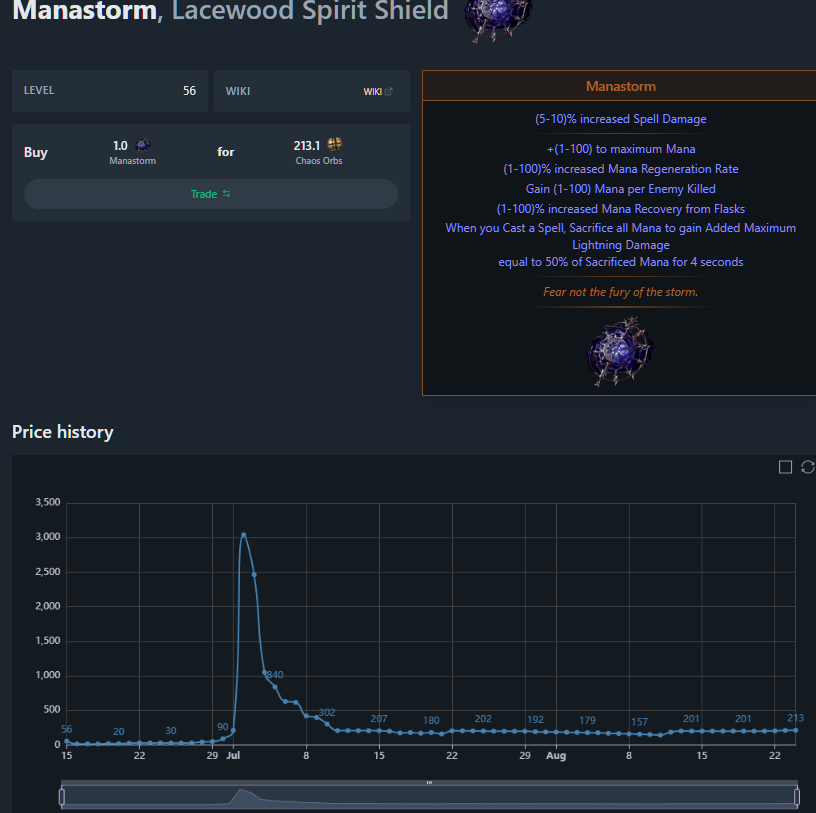This screenshot has width=816, height=813.
Task: Click '(5-10)% increased Spell Damage' text
Action: pos(620,119)
